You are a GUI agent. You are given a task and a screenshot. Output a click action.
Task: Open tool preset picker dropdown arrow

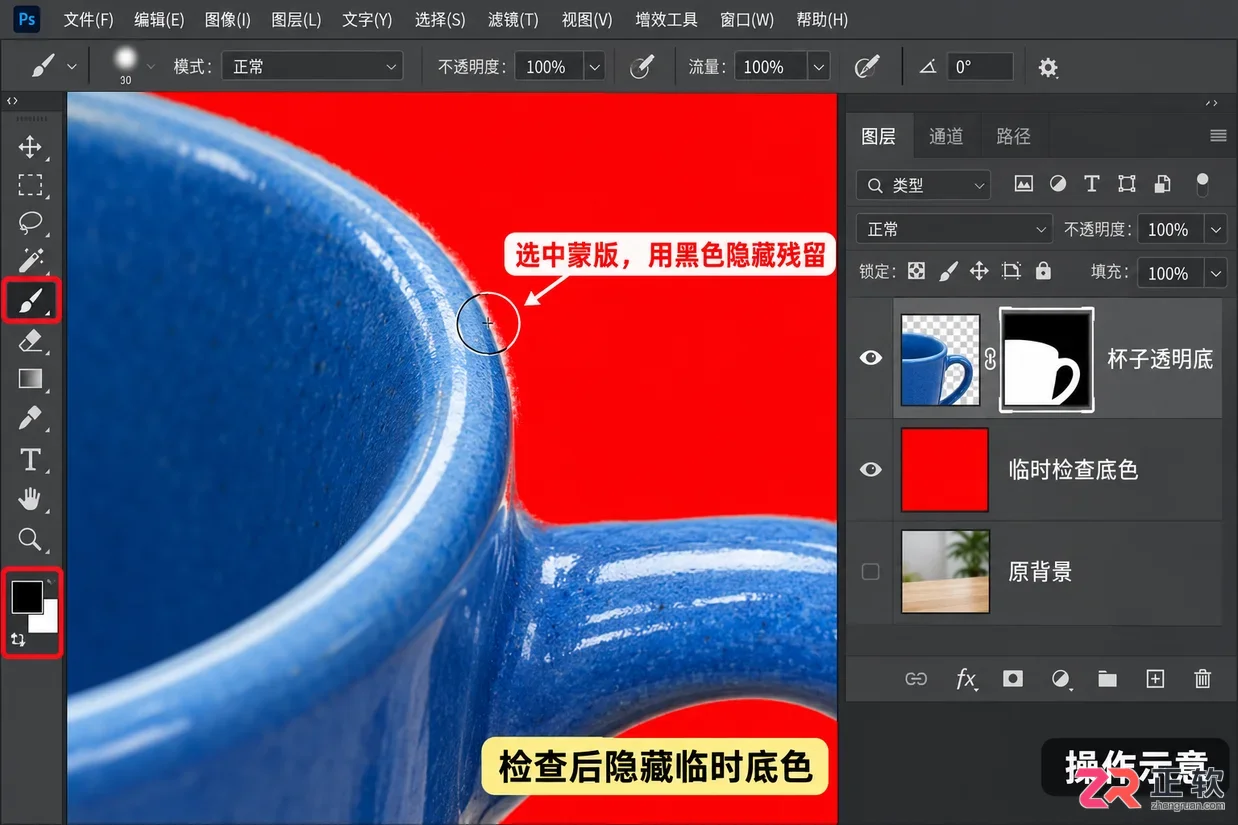coord(72,67)
